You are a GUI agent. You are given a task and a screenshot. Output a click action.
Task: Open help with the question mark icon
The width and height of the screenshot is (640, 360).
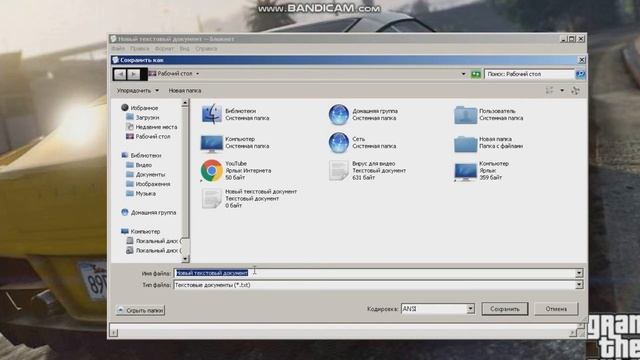[x=576, y=91]
